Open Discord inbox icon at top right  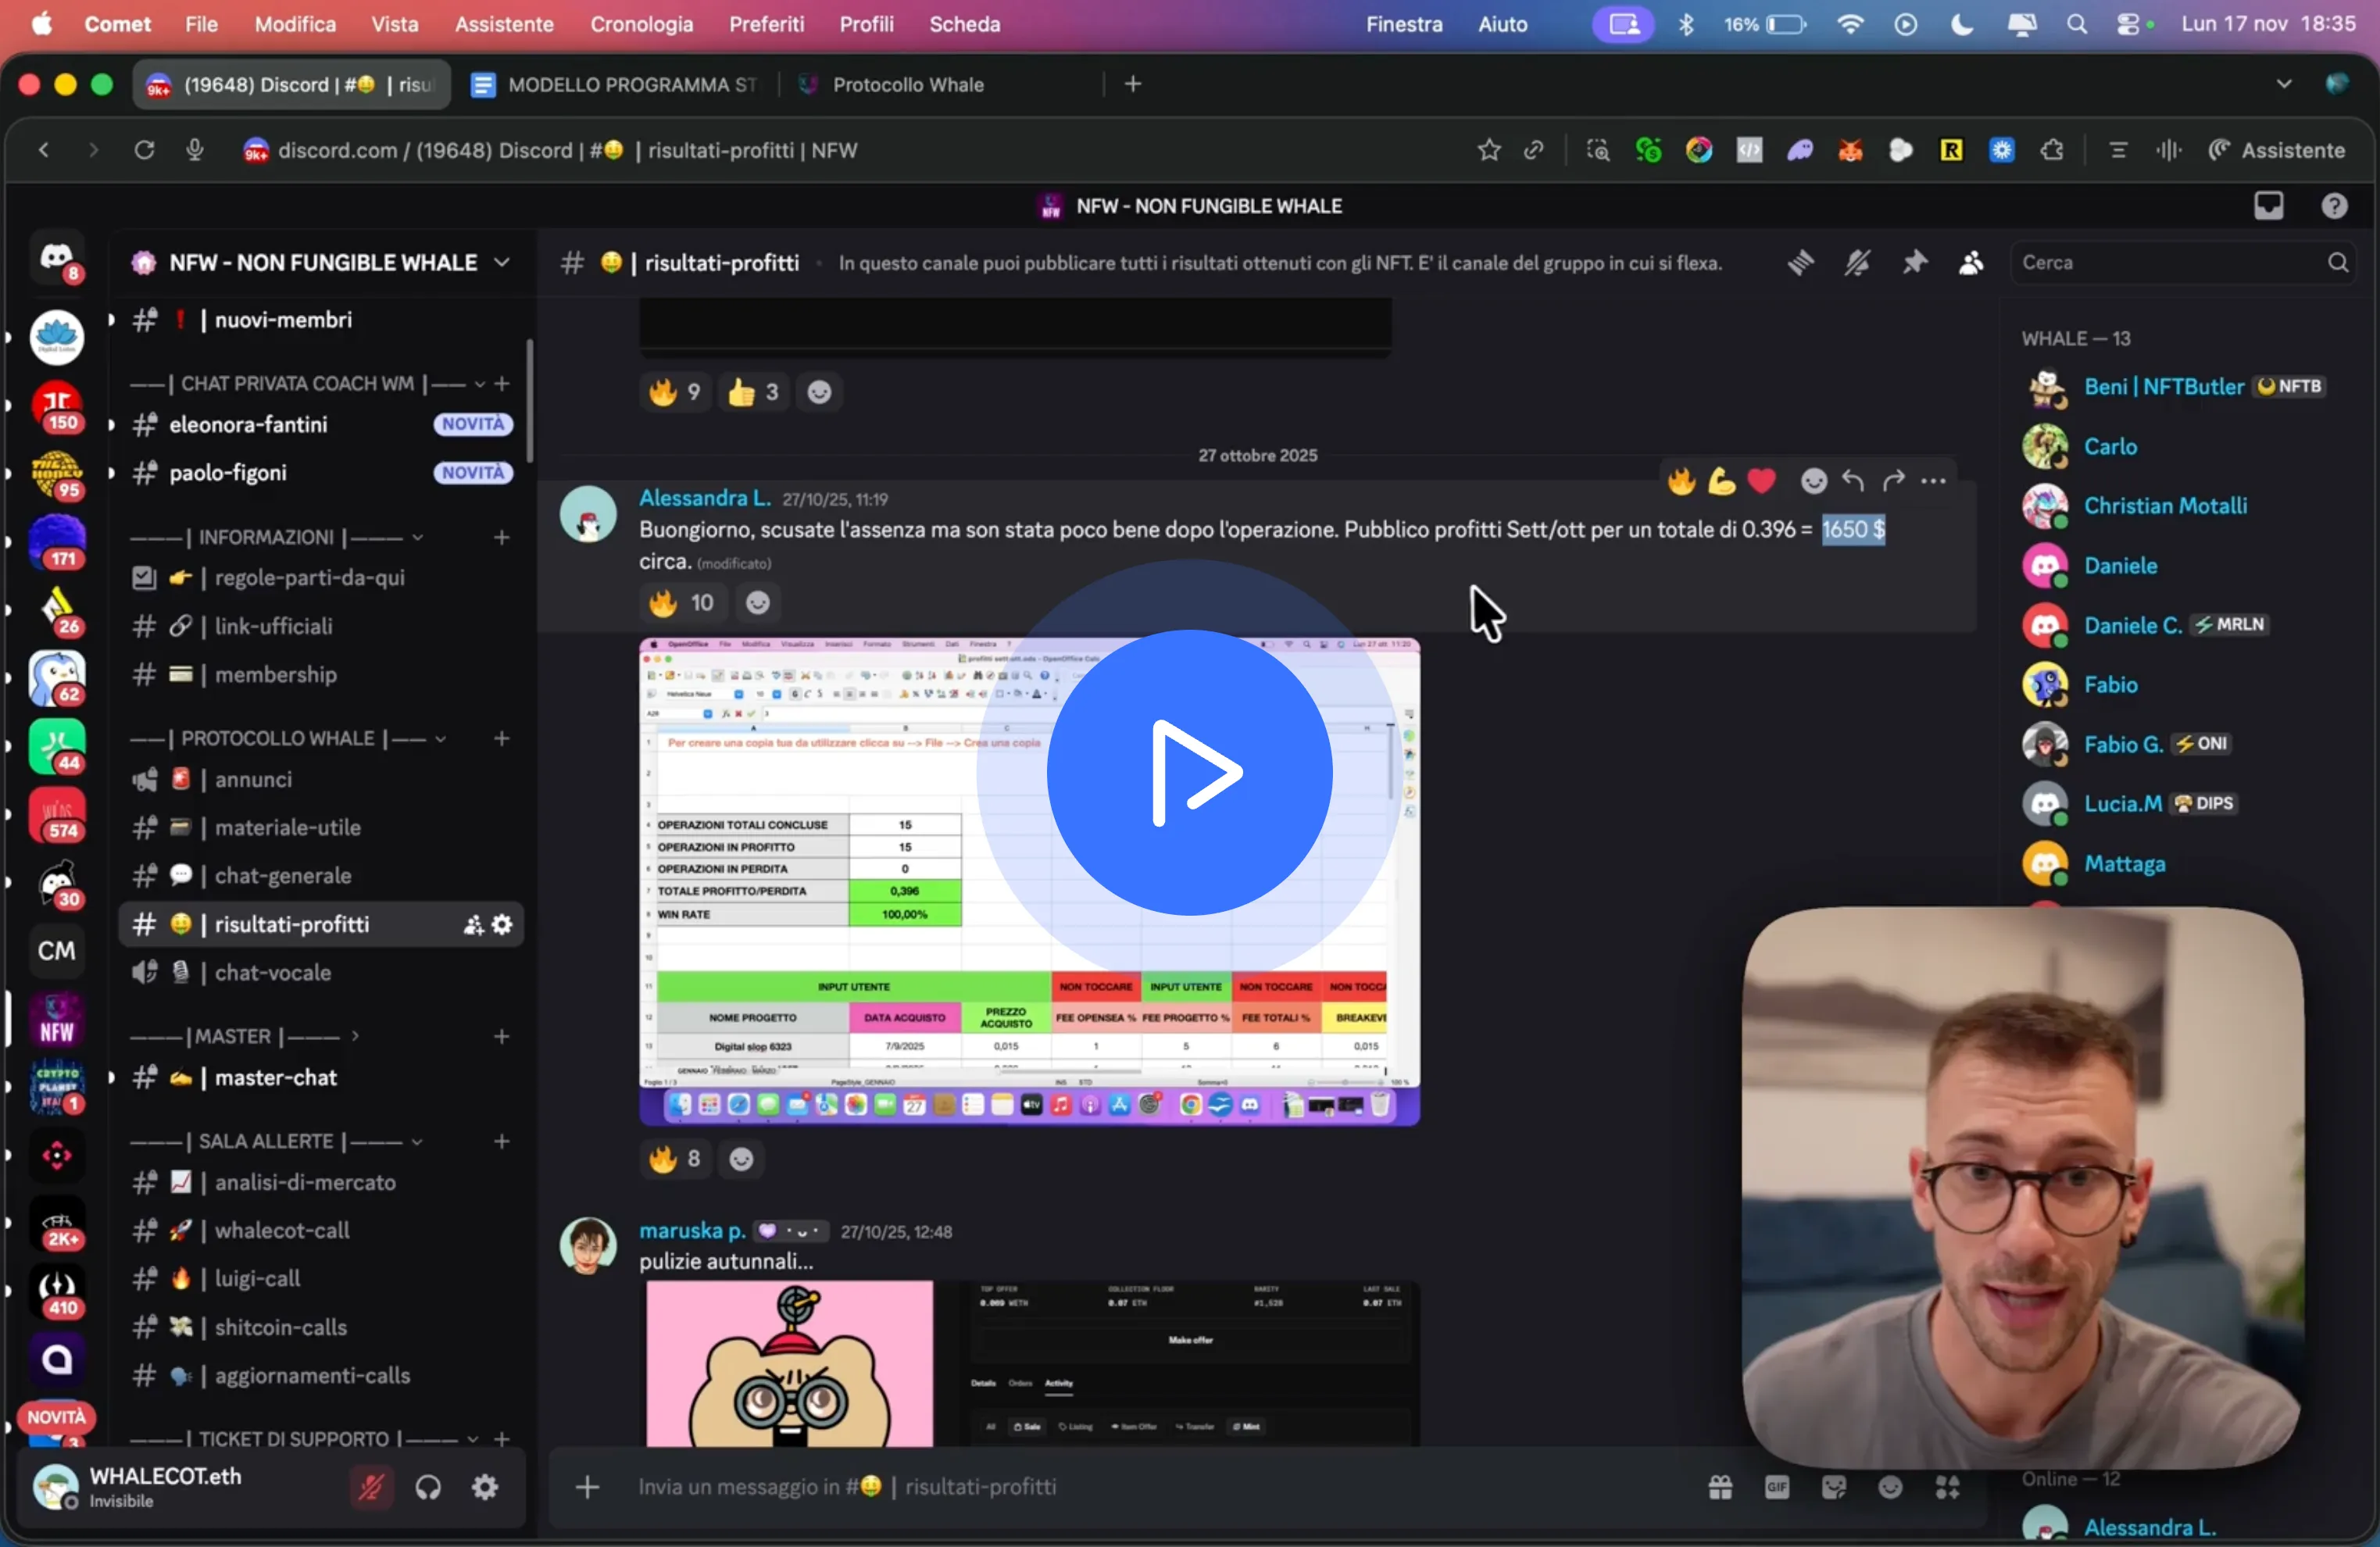(2268, 206)
